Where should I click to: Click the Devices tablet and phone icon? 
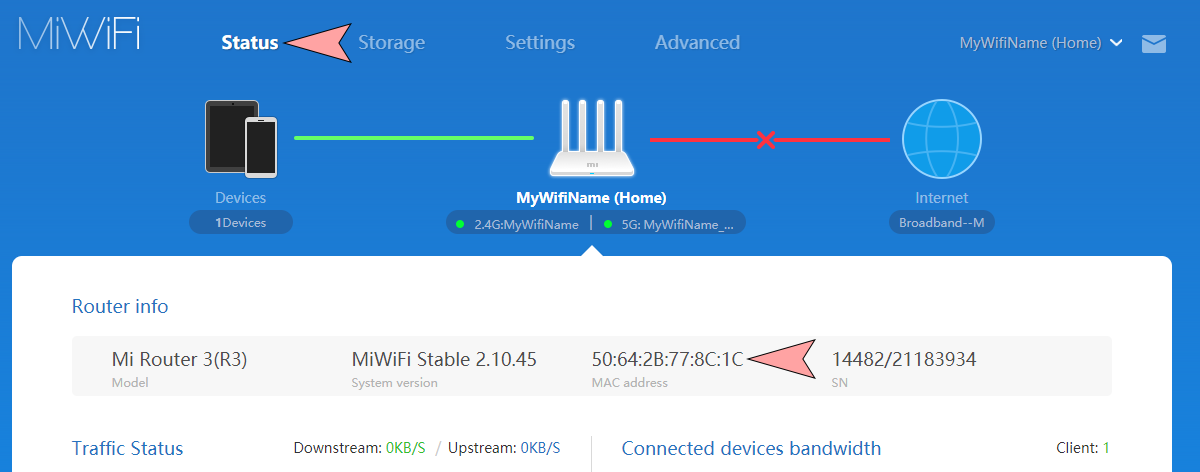[240, 138]
